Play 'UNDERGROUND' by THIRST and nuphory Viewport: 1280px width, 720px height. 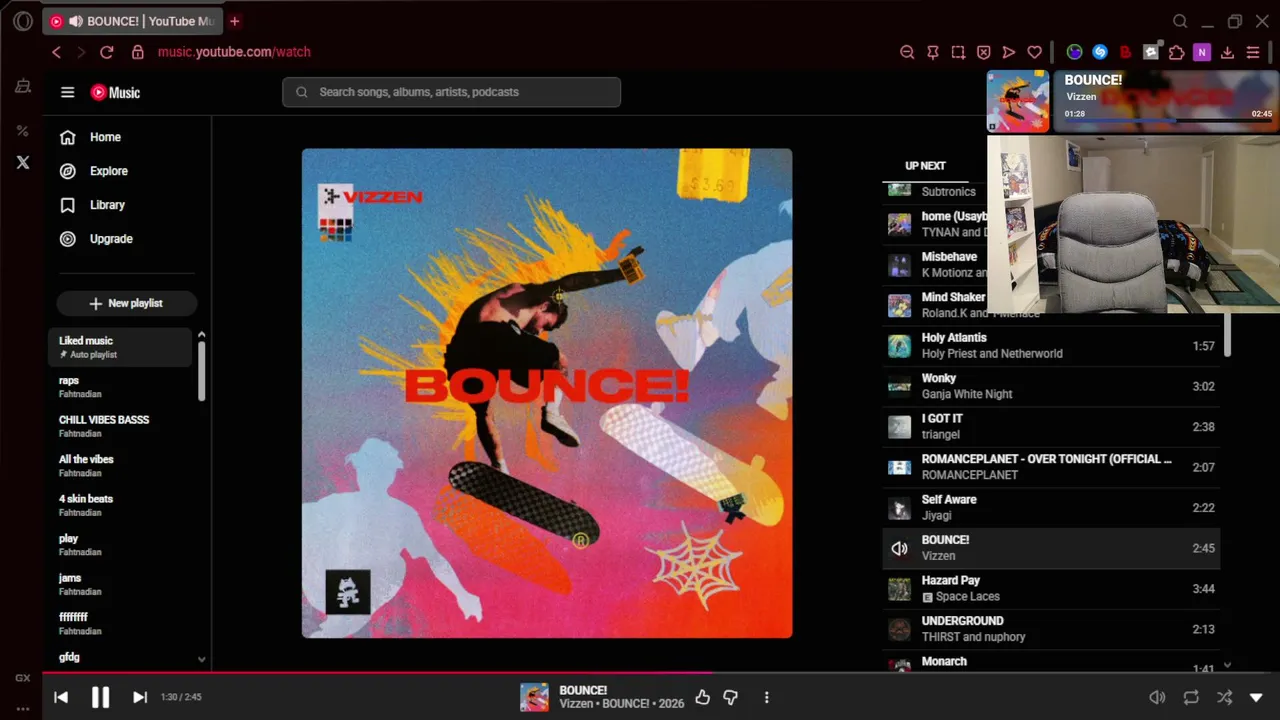point(1051,629)
